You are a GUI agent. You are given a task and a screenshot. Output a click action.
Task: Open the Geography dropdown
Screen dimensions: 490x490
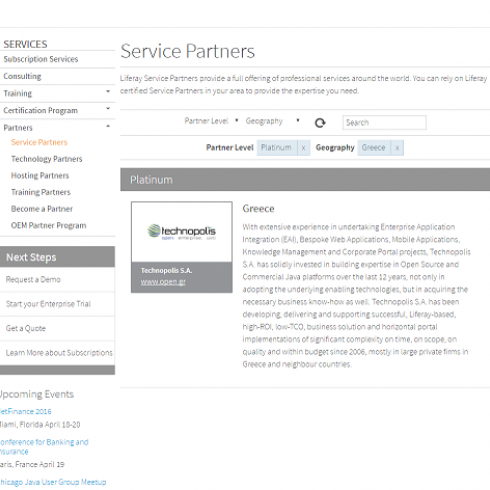[x=272, y=121]
